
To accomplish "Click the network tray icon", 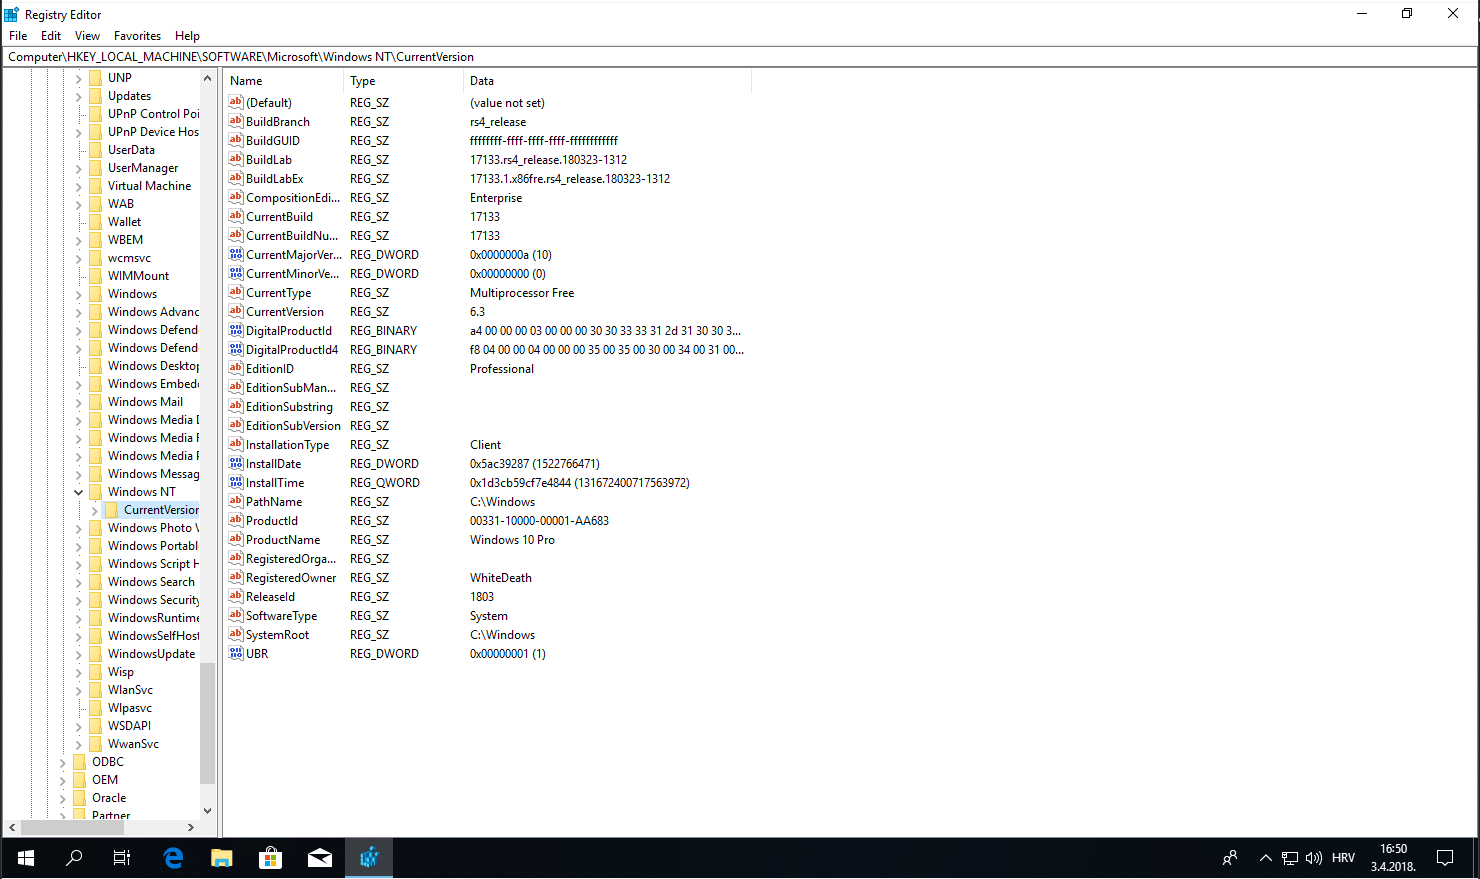I will click(x=1290, y=858).
